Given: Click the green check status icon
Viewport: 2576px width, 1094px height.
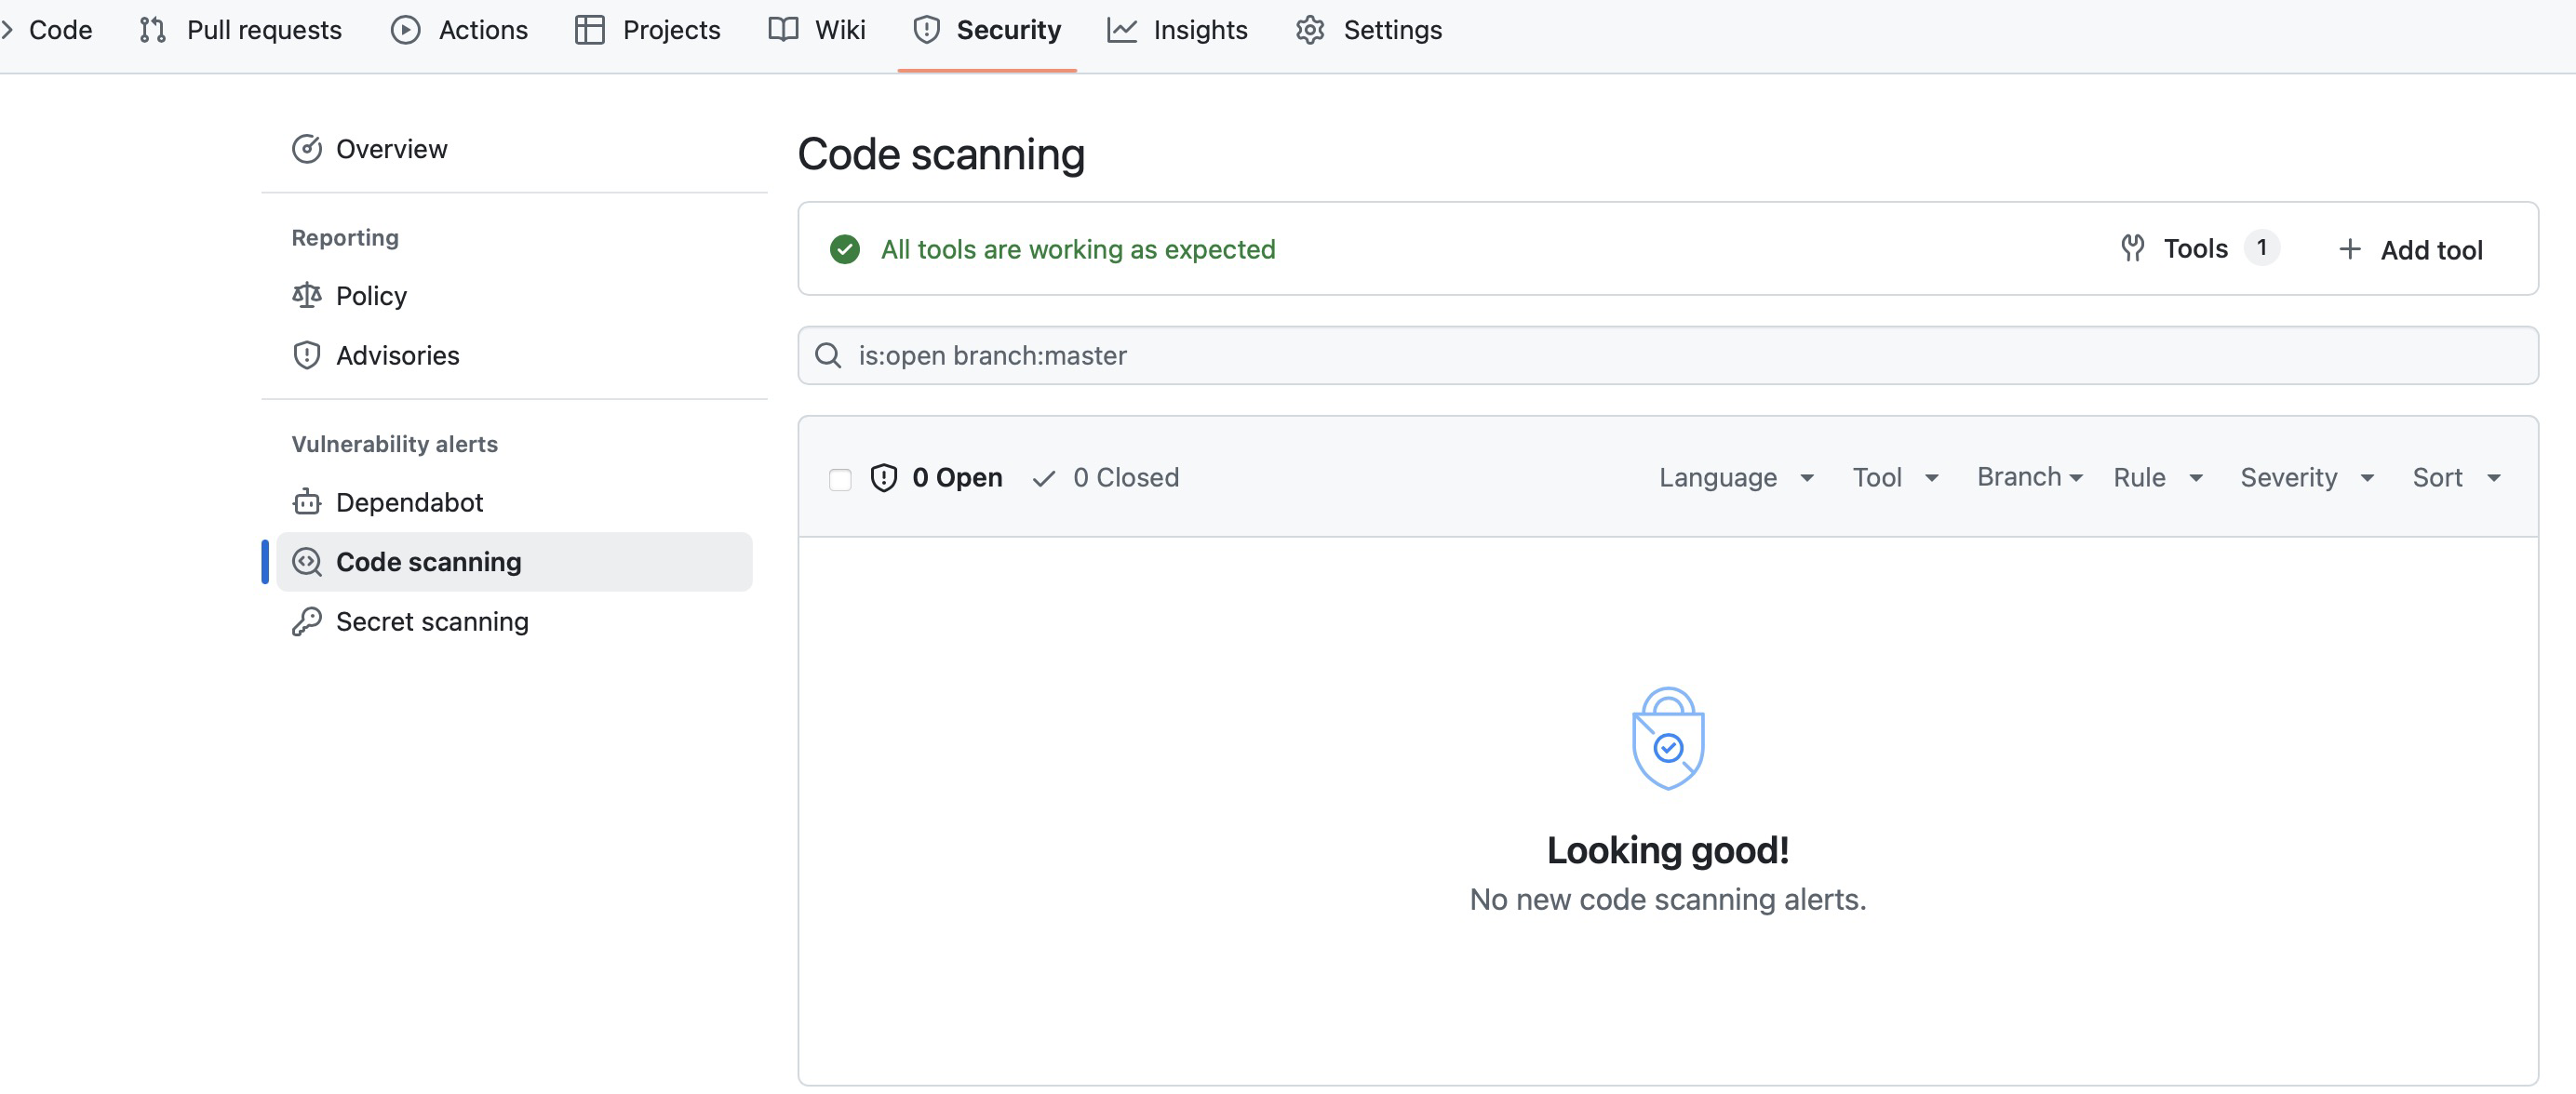Looking at the screenshot, I should pos(845,249).
